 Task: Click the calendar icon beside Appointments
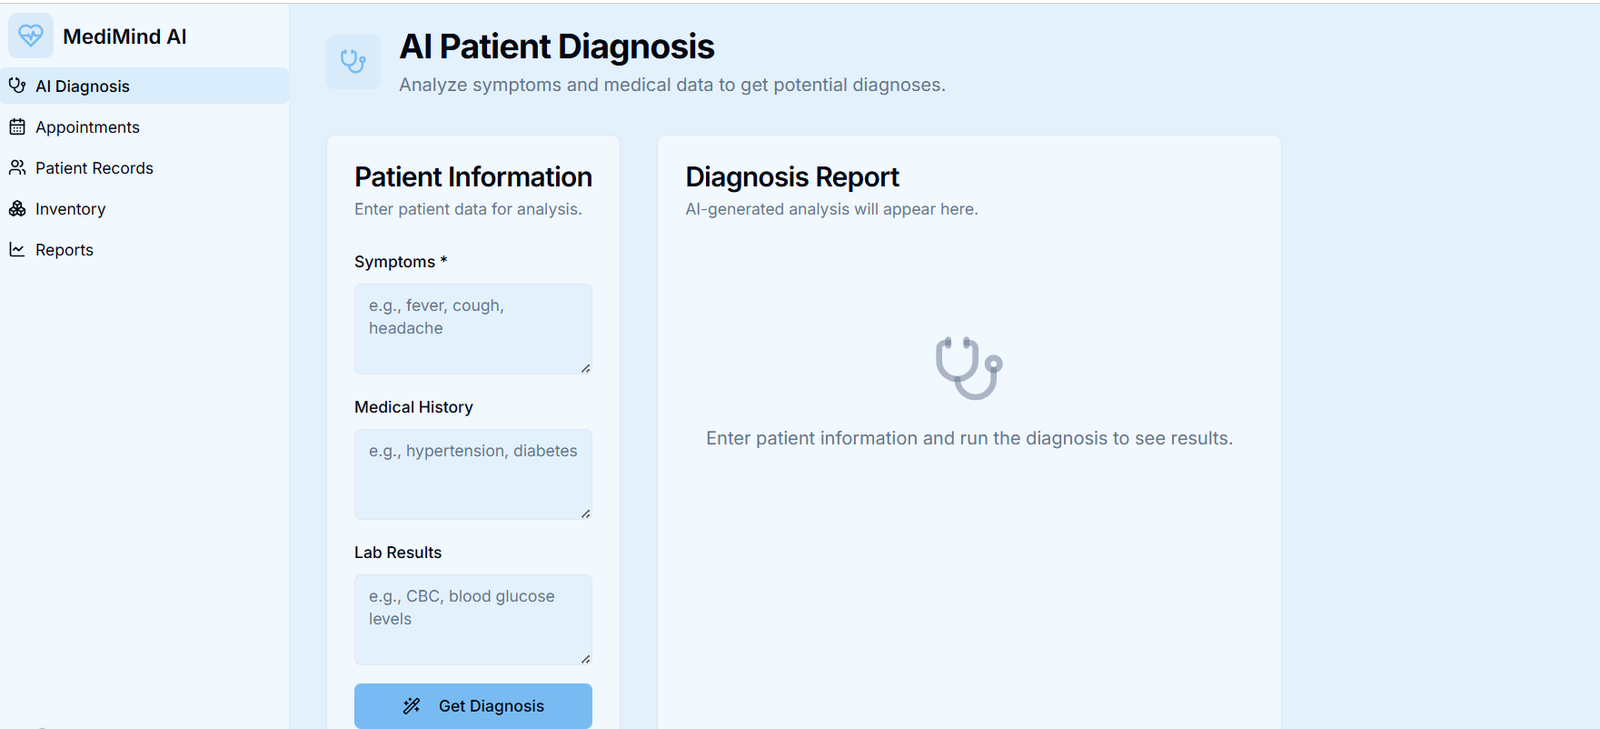pos(17,127)
